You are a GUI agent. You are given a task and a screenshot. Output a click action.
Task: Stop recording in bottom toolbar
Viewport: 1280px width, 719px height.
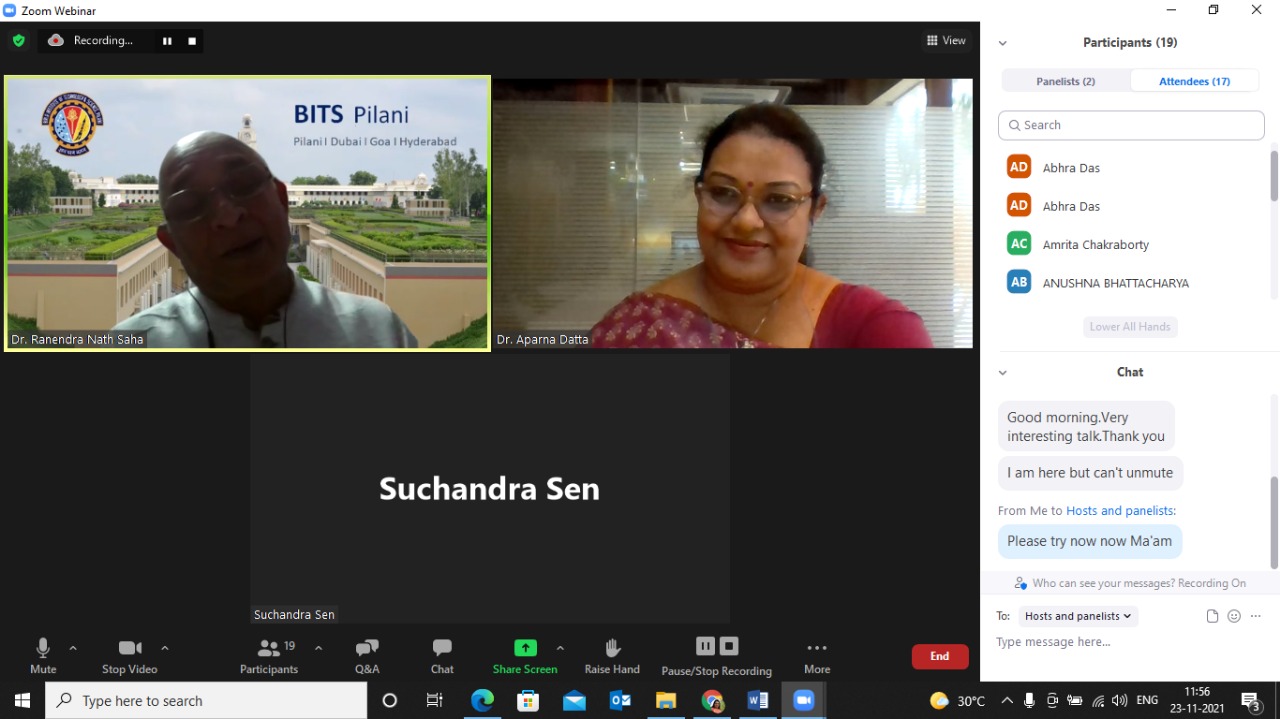(729, 646)
